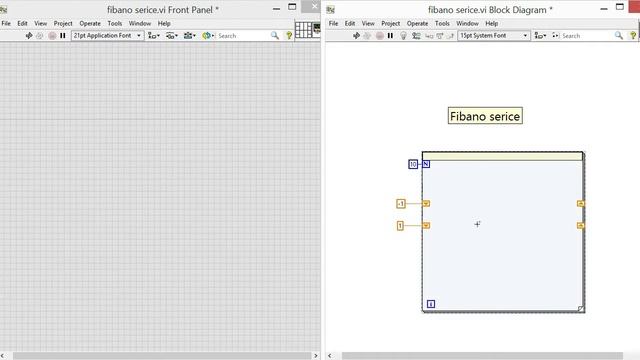Click the Front Panel connector pane grid

click(x=303, y=30)
